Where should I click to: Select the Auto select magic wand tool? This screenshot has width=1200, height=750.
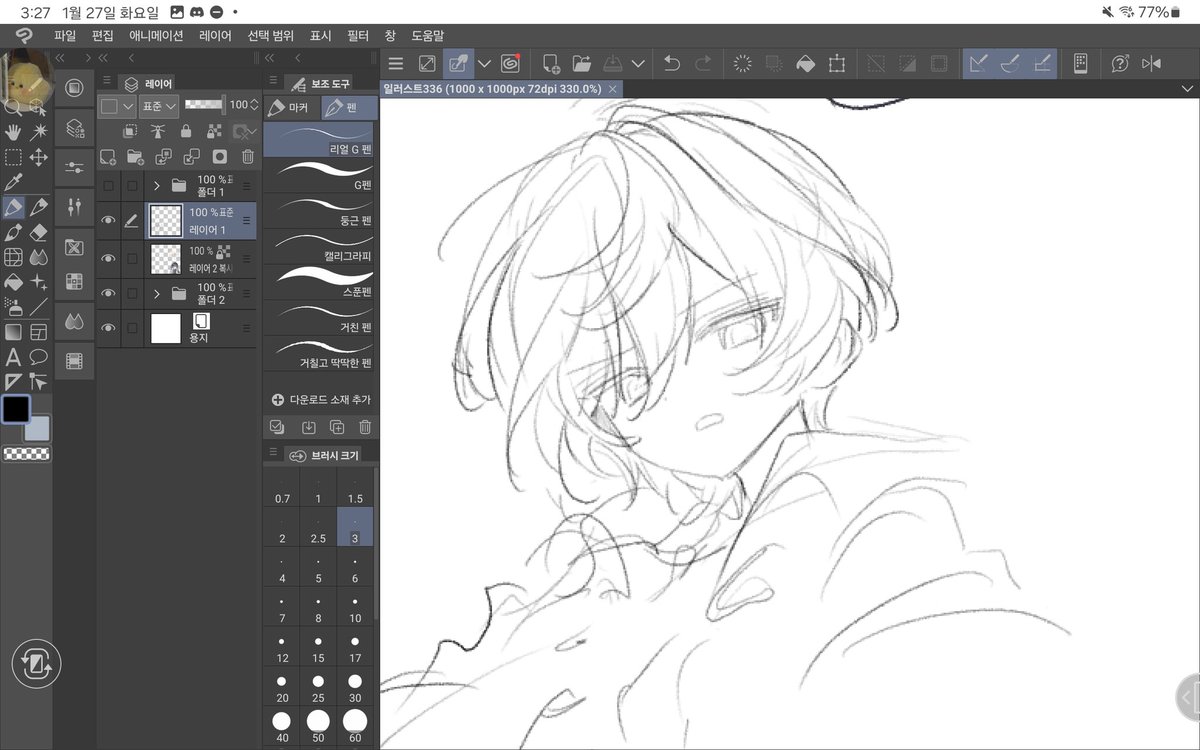pos(39,132)
